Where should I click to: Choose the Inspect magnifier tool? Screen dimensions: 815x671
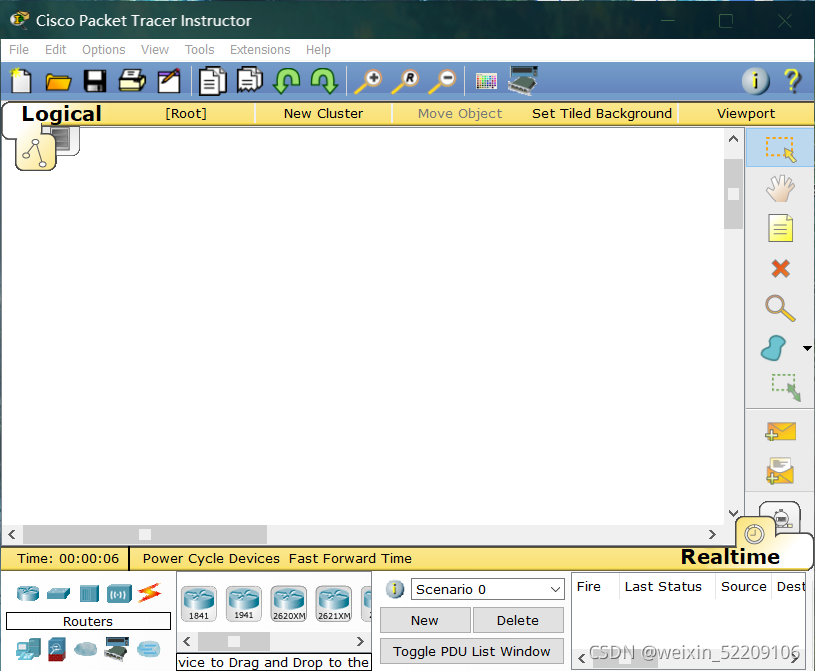[x=780, y=308]
